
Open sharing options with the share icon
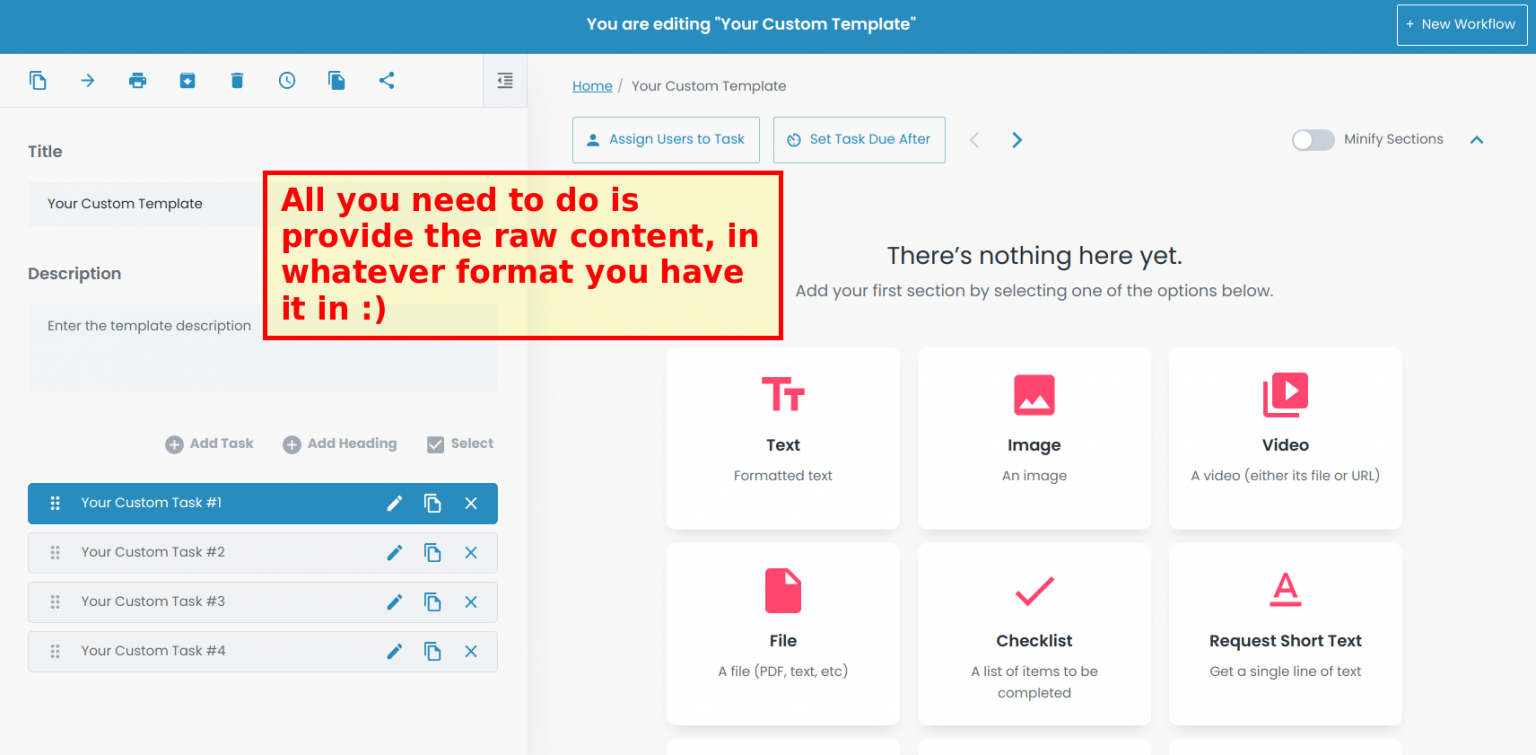(x=386, y=80)
